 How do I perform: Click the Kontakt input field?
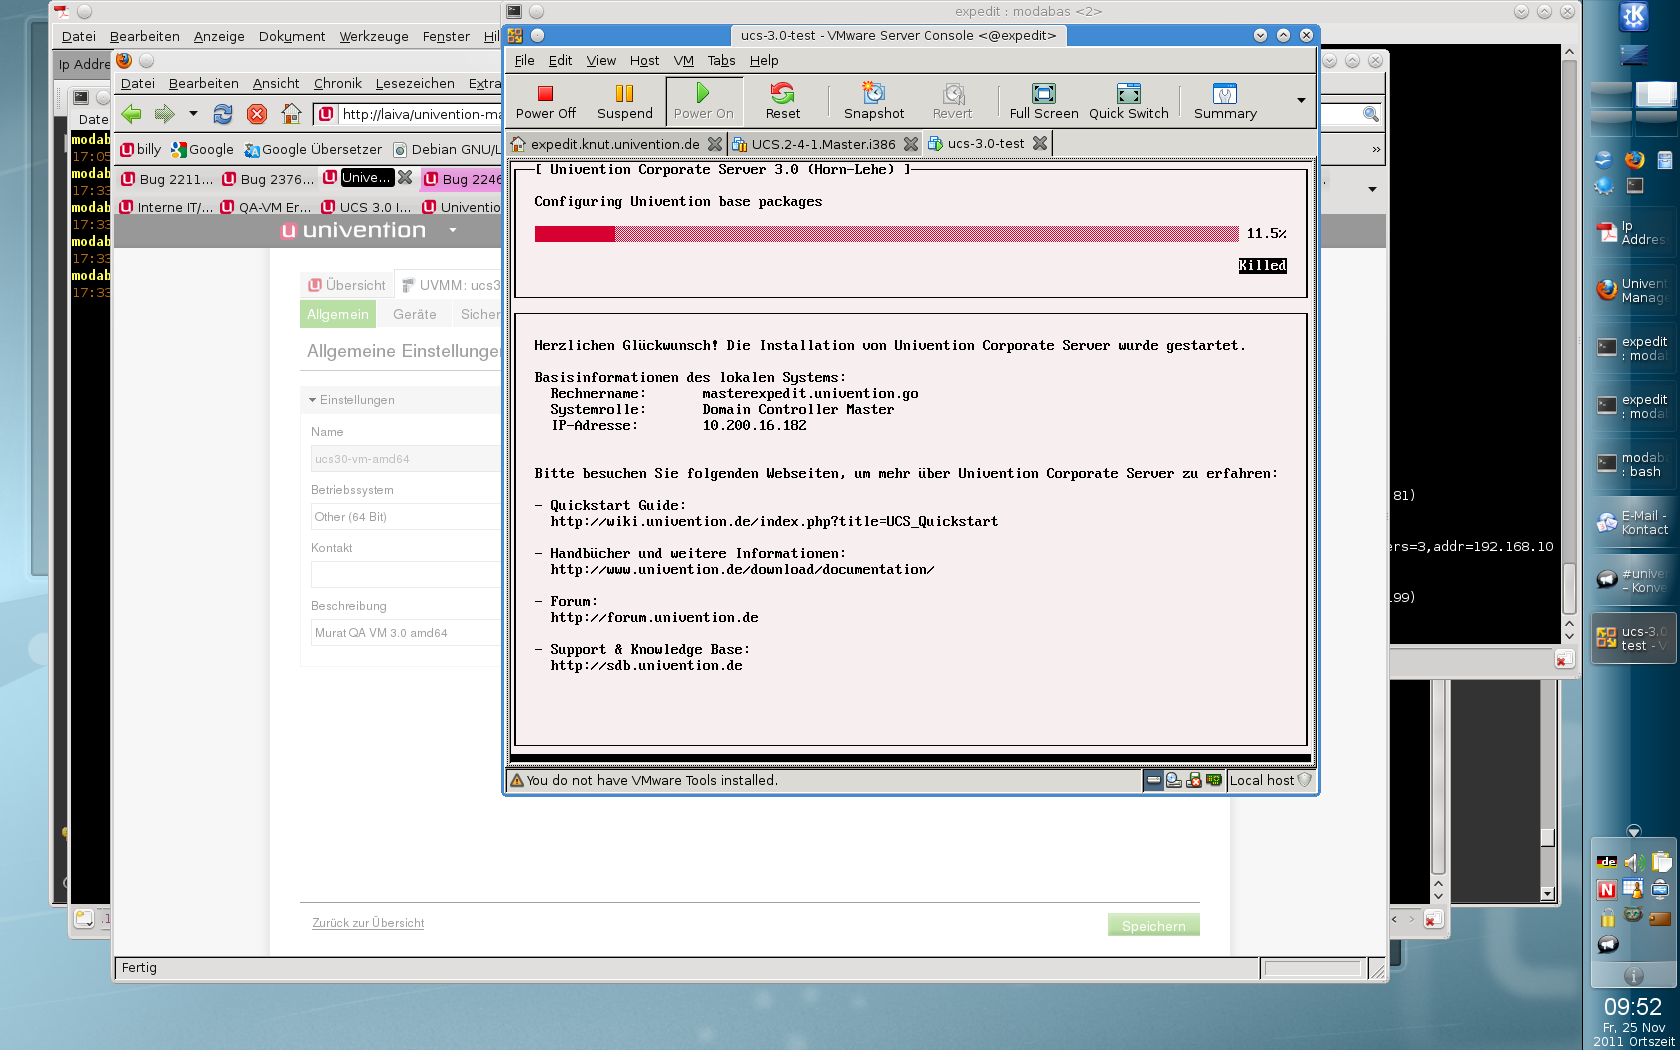click(405, 575)
